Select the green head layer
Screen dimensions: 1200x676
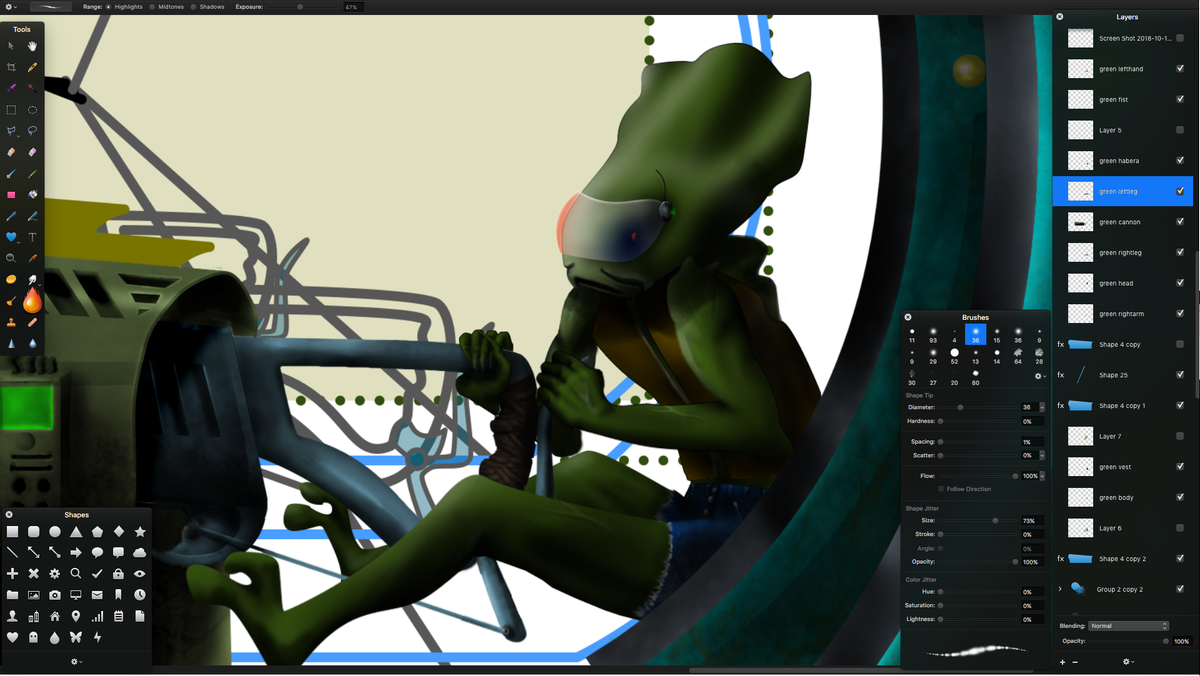click(x=1123, y=283)
